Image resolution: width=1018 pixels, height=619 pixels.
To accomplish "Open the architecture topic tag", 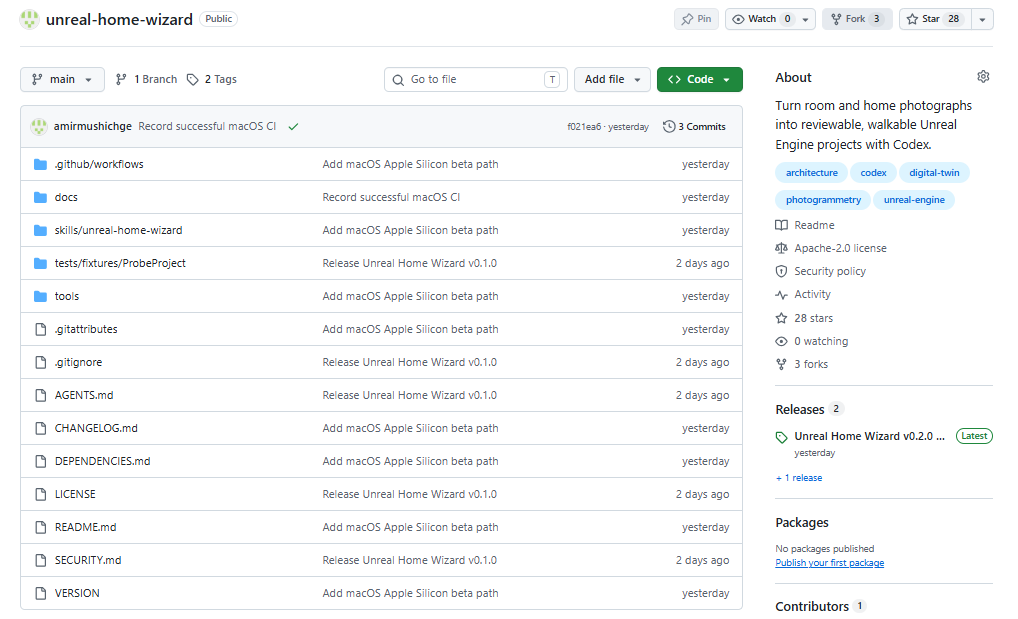I will pos(812,173).
